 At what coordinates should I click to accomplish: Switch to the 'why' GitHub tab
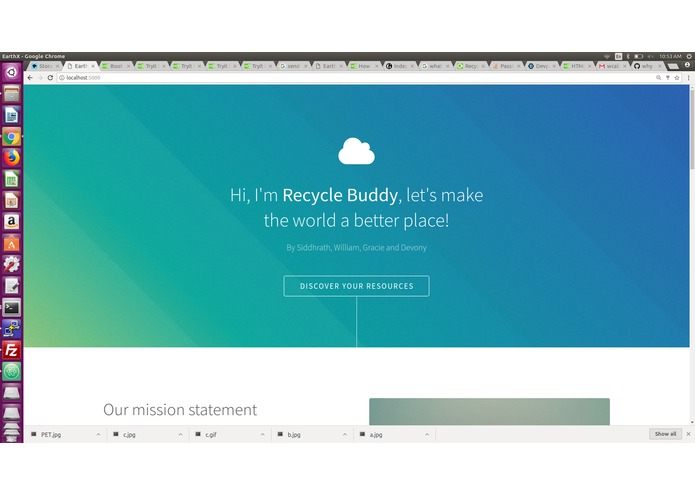click(646, 66)
